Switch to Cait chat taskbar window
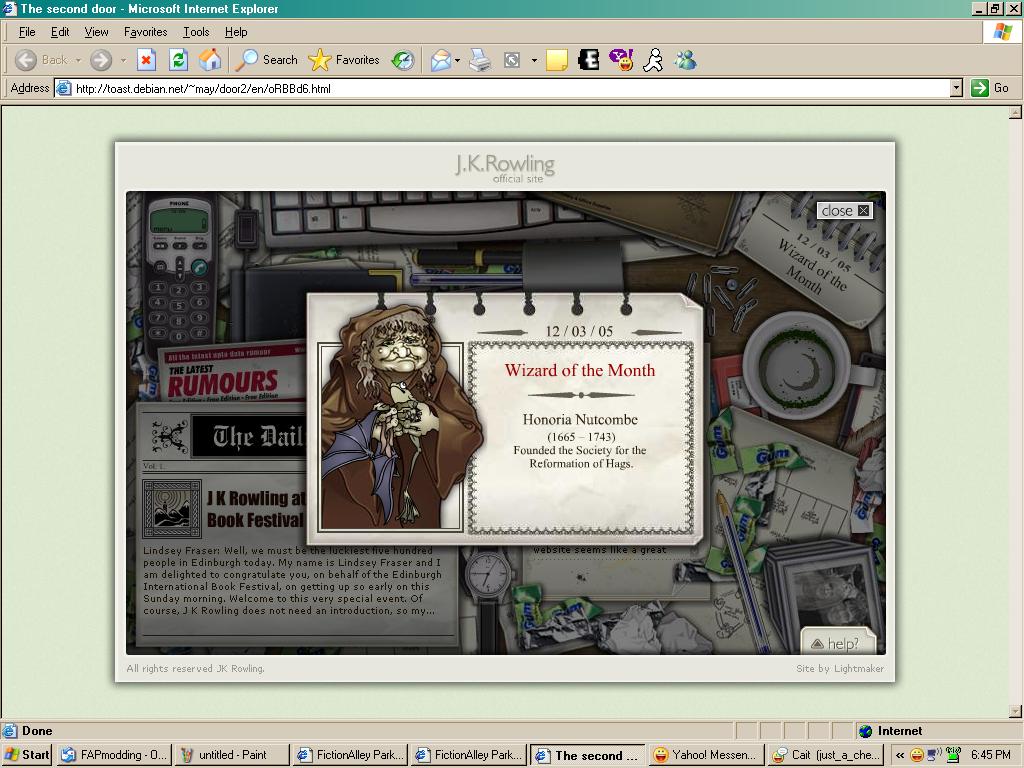 (x=826, y=755)
